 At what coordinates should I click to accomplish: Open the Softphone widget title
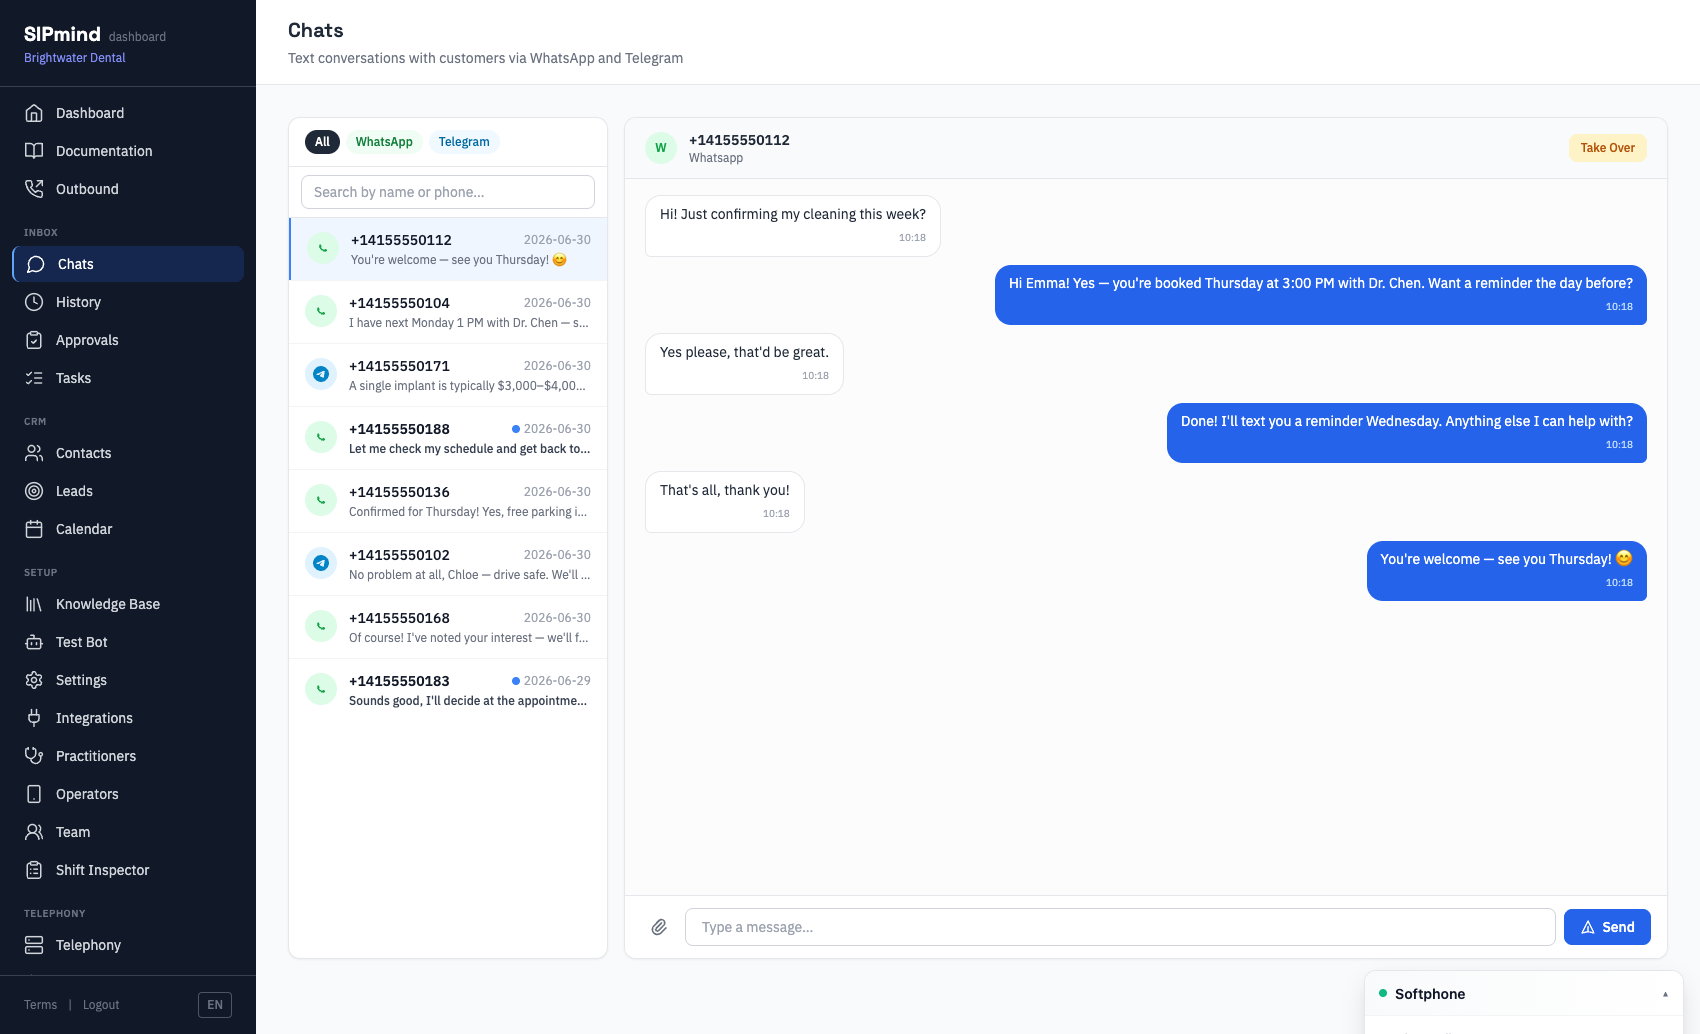tap(1430, 994)
